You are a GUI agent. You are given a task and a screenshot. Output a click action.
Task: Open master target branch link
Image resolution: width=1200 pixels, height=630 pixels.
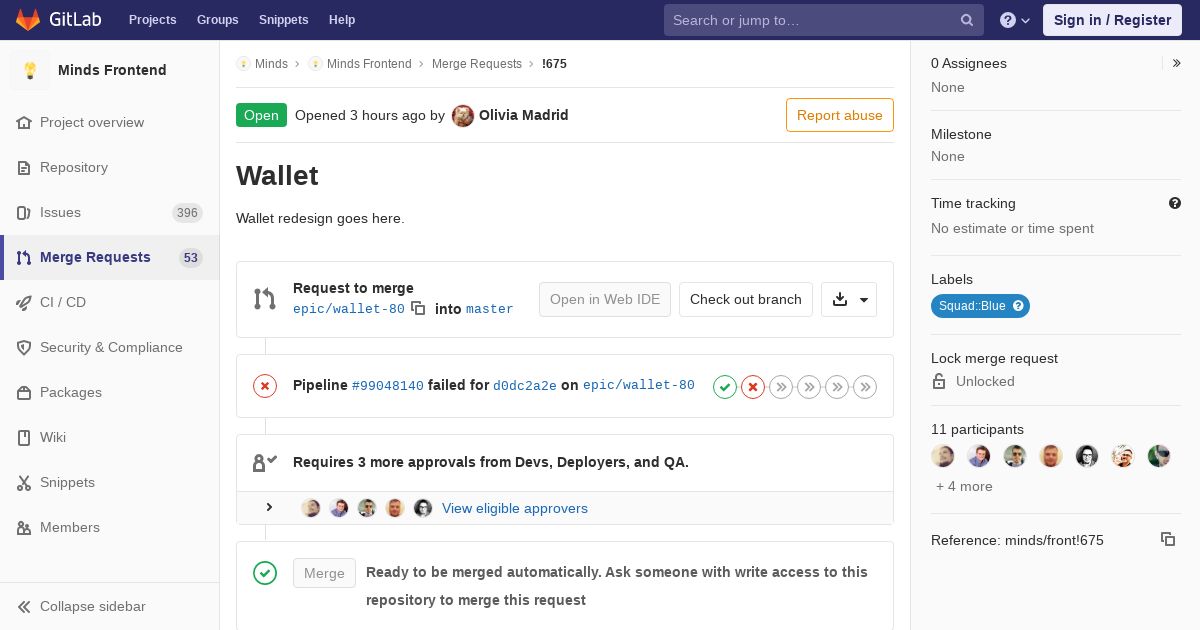[x=490, y=309]
